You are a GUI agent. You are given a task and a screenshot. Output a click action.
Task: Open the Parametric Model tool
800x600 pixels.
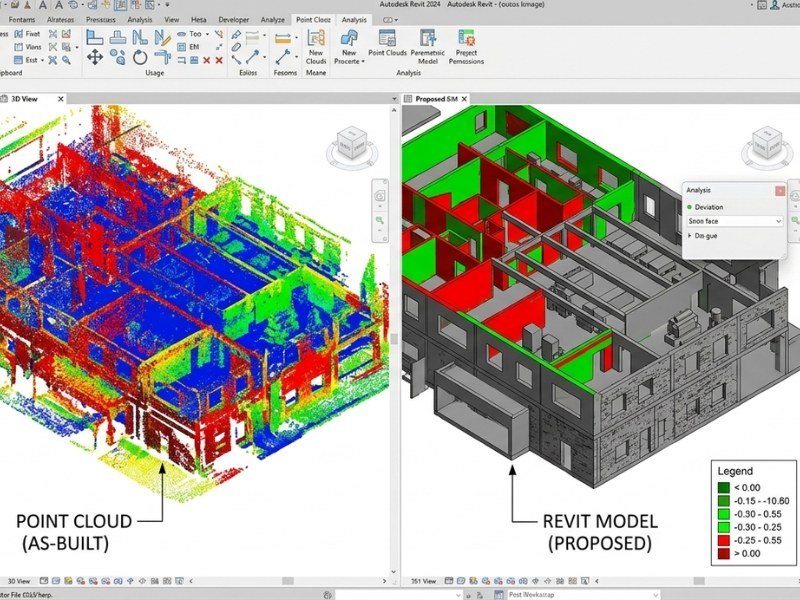(x=428, y=46)
